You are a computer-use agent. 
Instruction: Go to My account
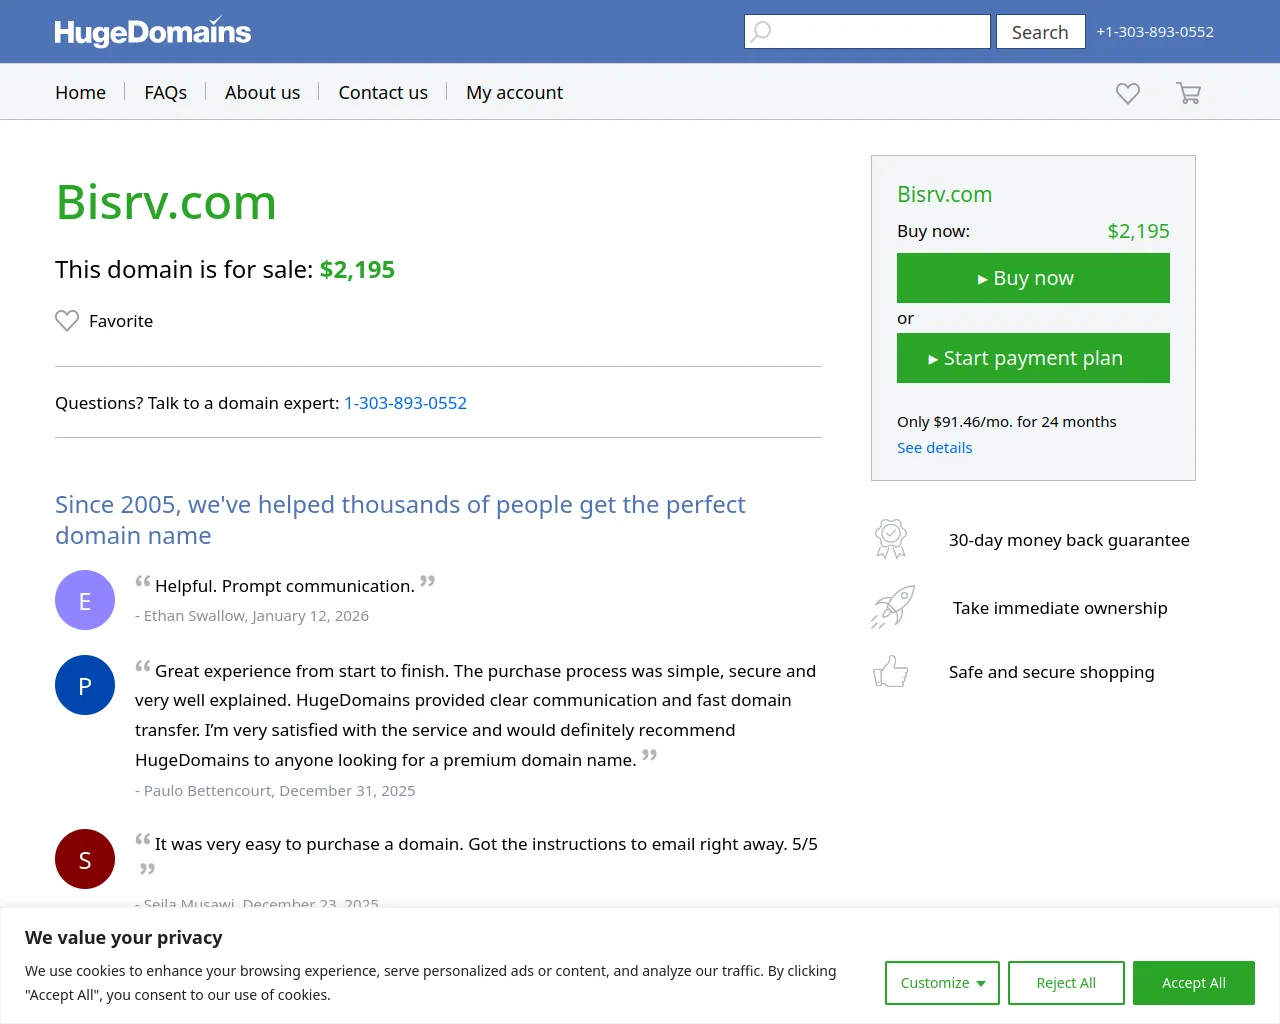pyautogui.click(x=514, y=92)
